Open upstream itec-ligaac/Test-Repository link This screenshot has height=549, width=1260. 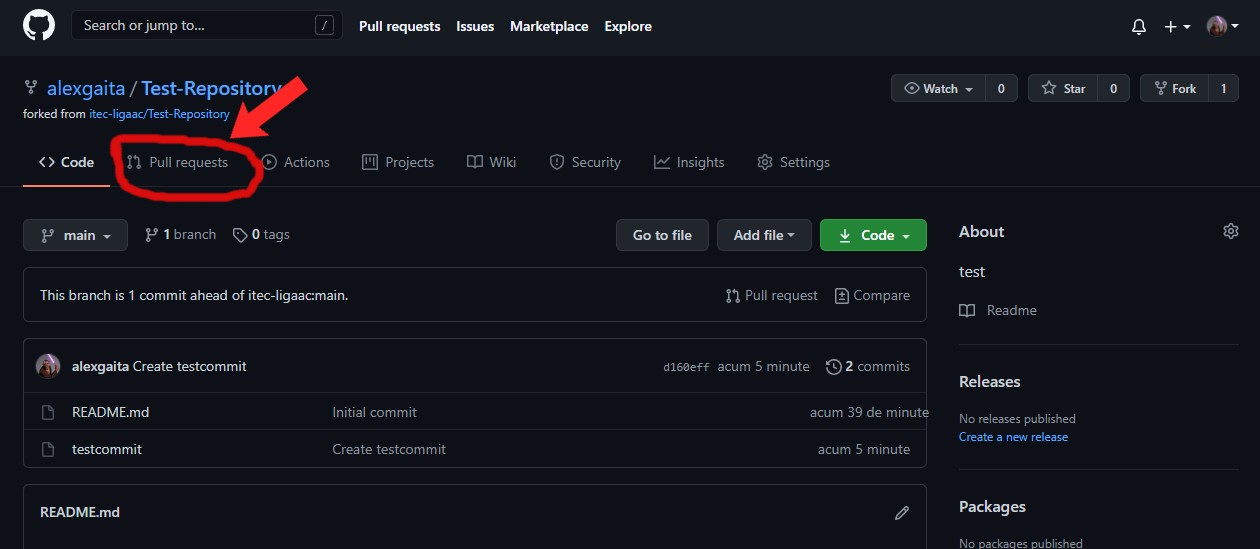coord(159,114)
